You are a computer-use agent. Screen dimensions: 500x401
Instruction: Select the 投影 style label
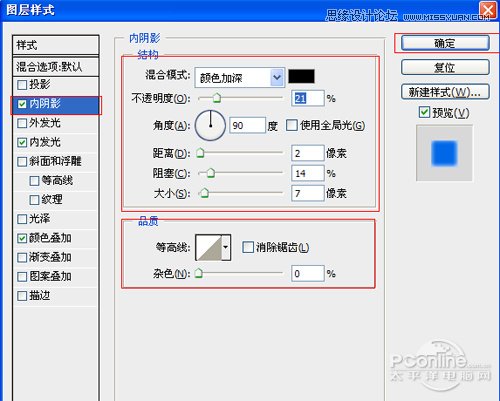coord(40,84)
